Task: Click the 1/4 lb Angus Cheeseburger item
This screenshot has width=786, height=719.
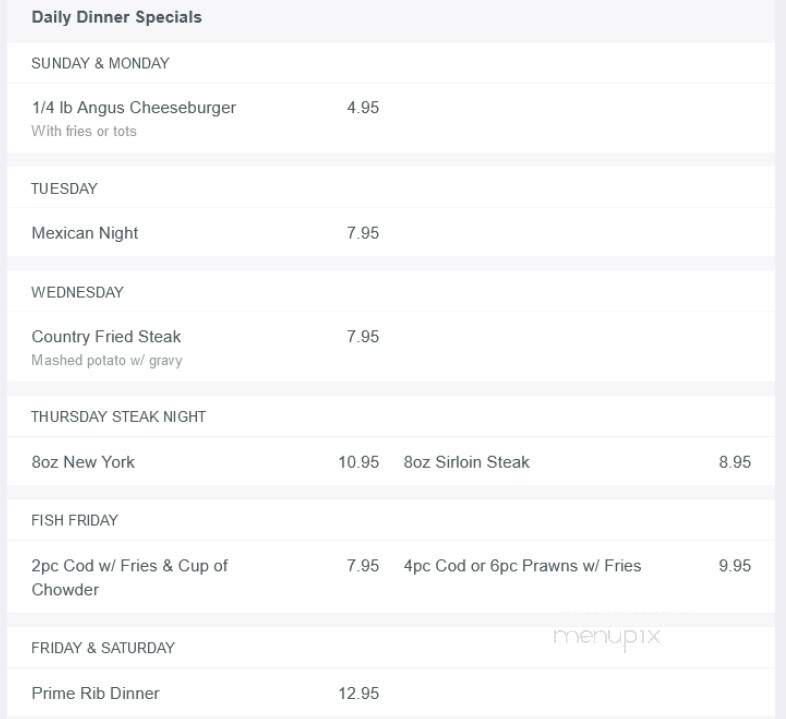Action: [134, 107]
